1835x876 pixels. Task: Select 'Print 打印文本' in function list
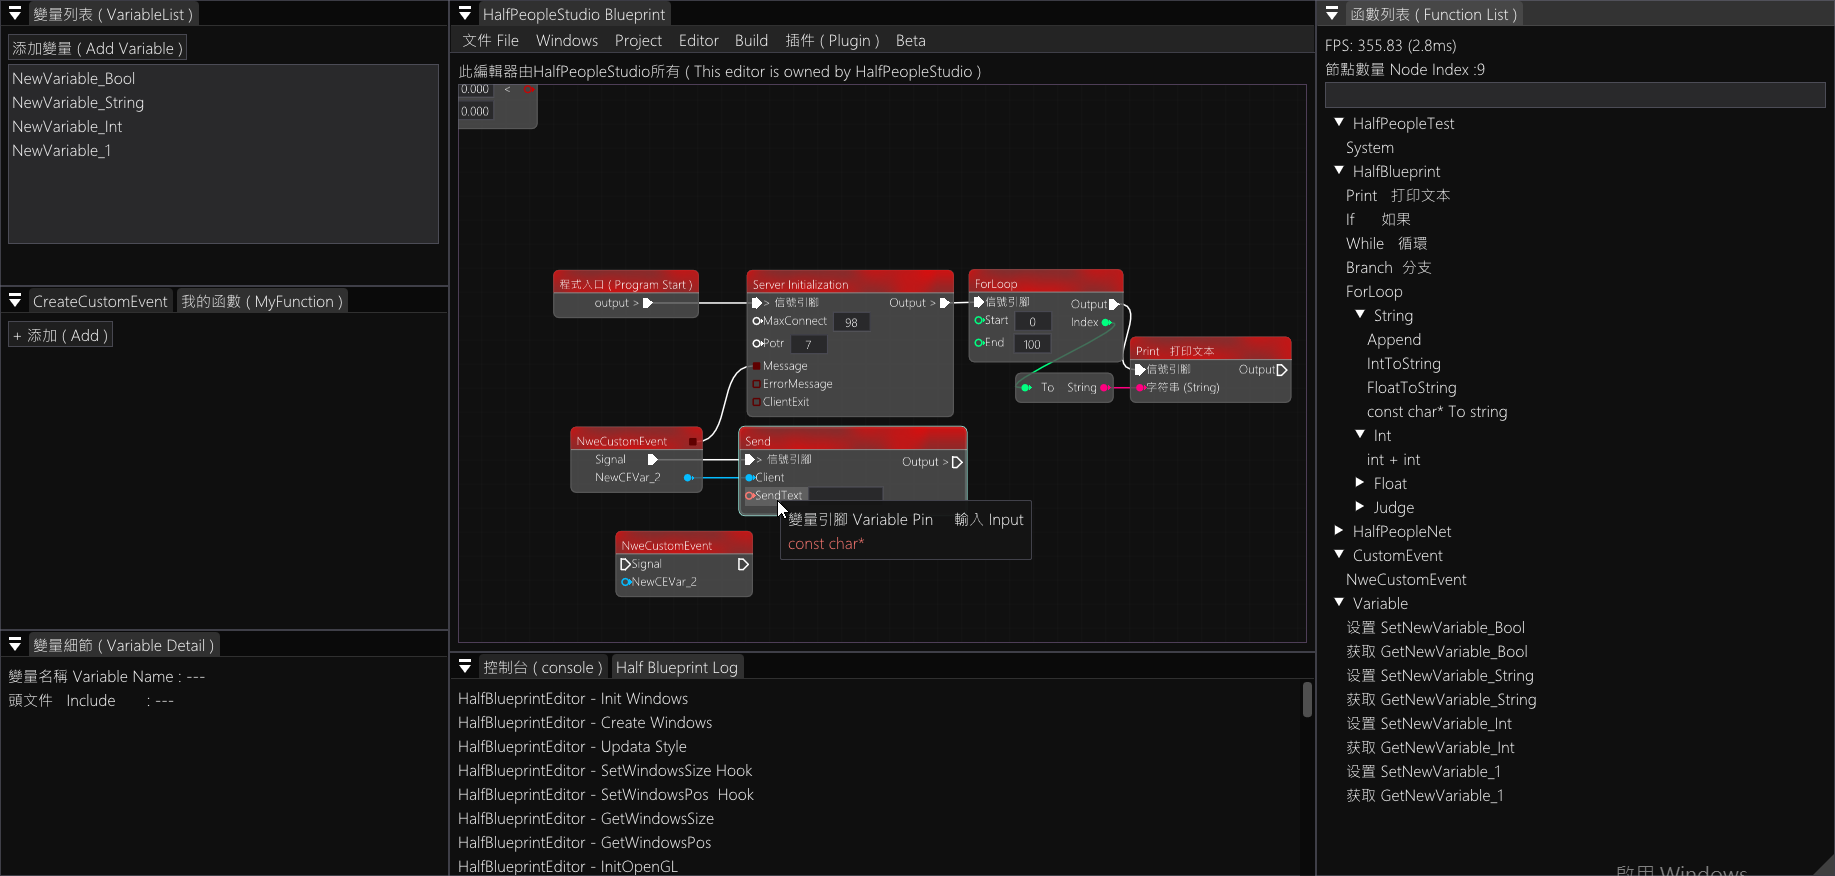tap(1397, 195)
